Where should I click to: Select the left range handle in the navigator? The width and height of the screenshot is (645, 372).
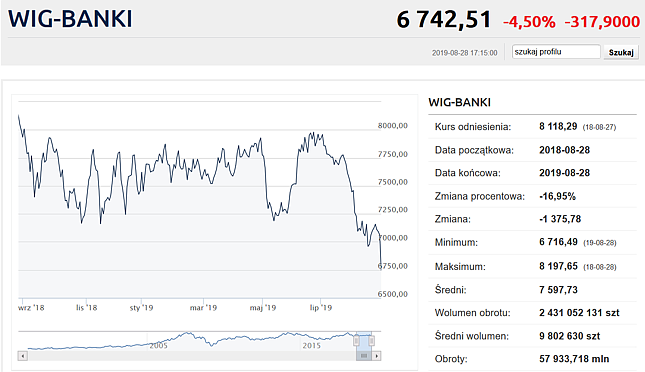[x=356, y=340]
